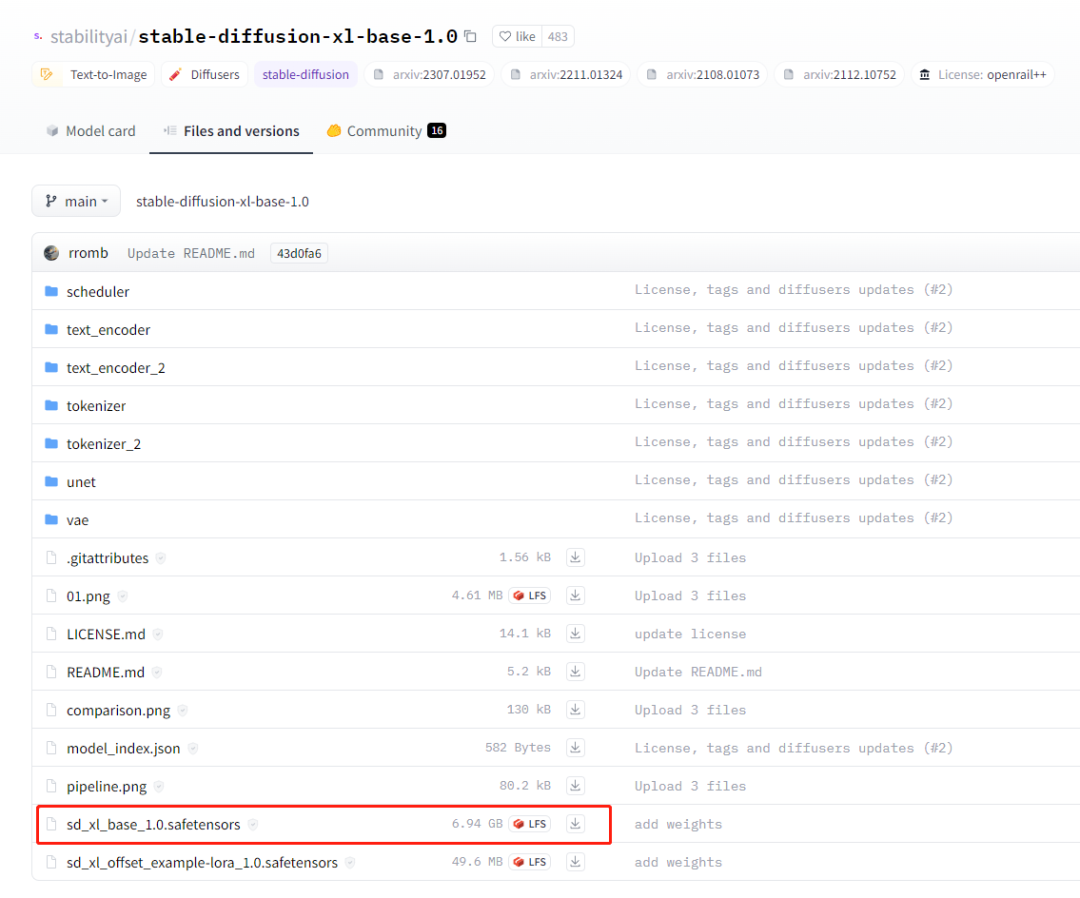Click the safe-scan shield icon beside LICENSE.md

click(158, 634)
